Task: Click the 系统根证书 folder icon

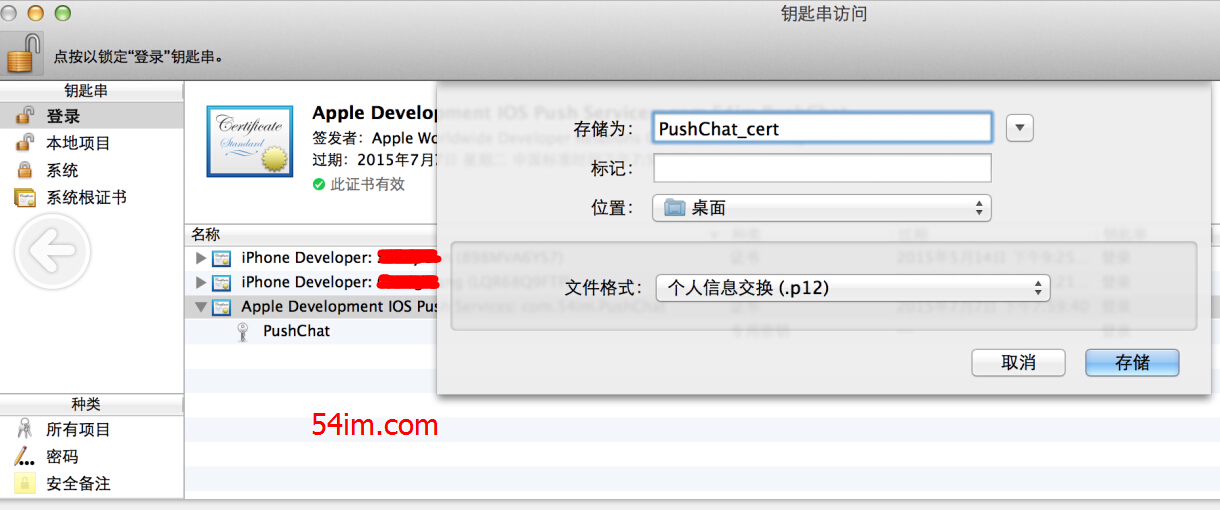Action: coord(25,197)
